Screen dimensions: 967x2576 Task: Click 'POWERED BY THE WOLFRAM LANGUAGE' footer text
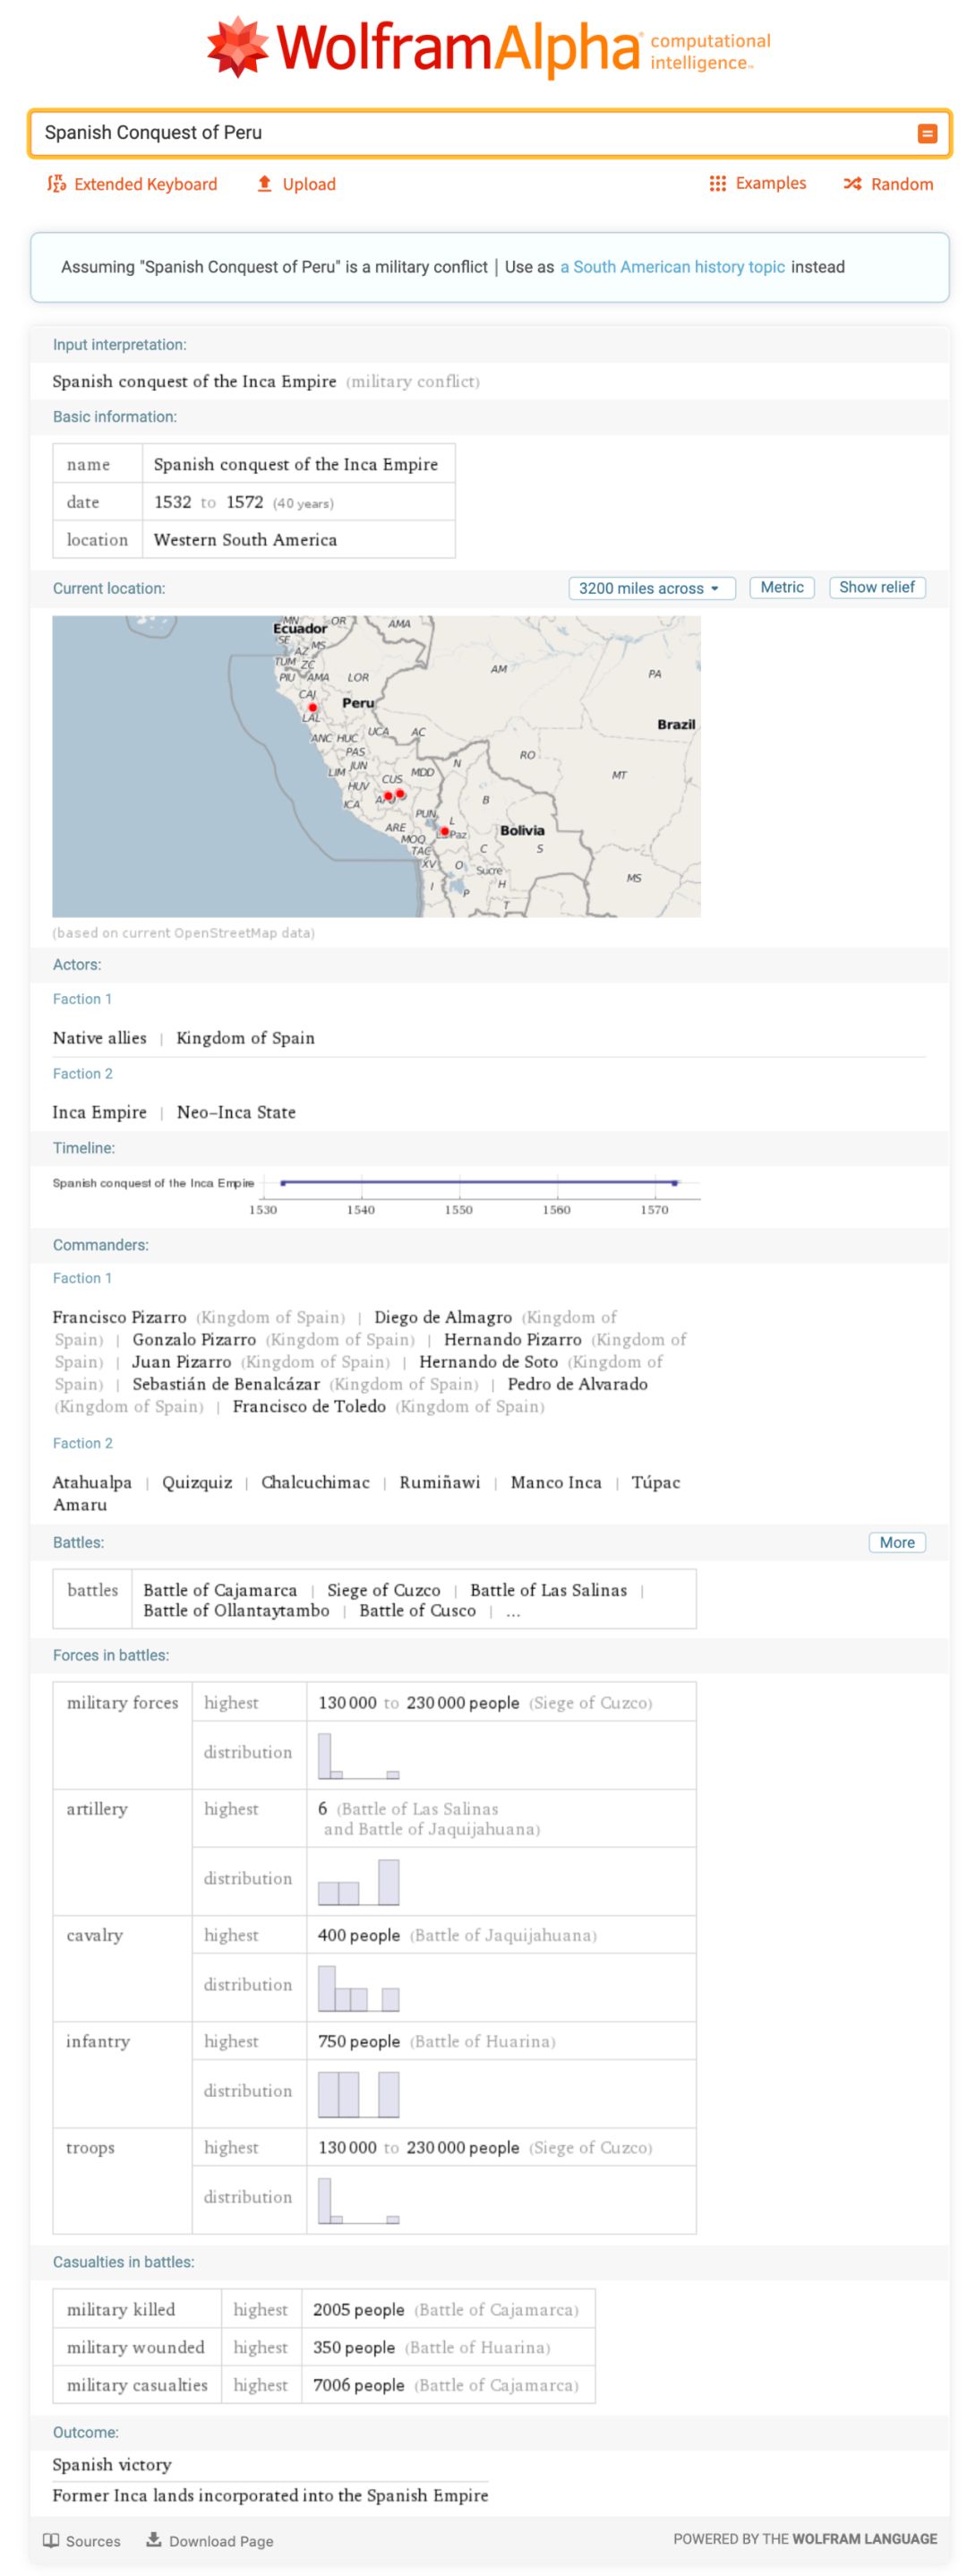coord(804,2539)
